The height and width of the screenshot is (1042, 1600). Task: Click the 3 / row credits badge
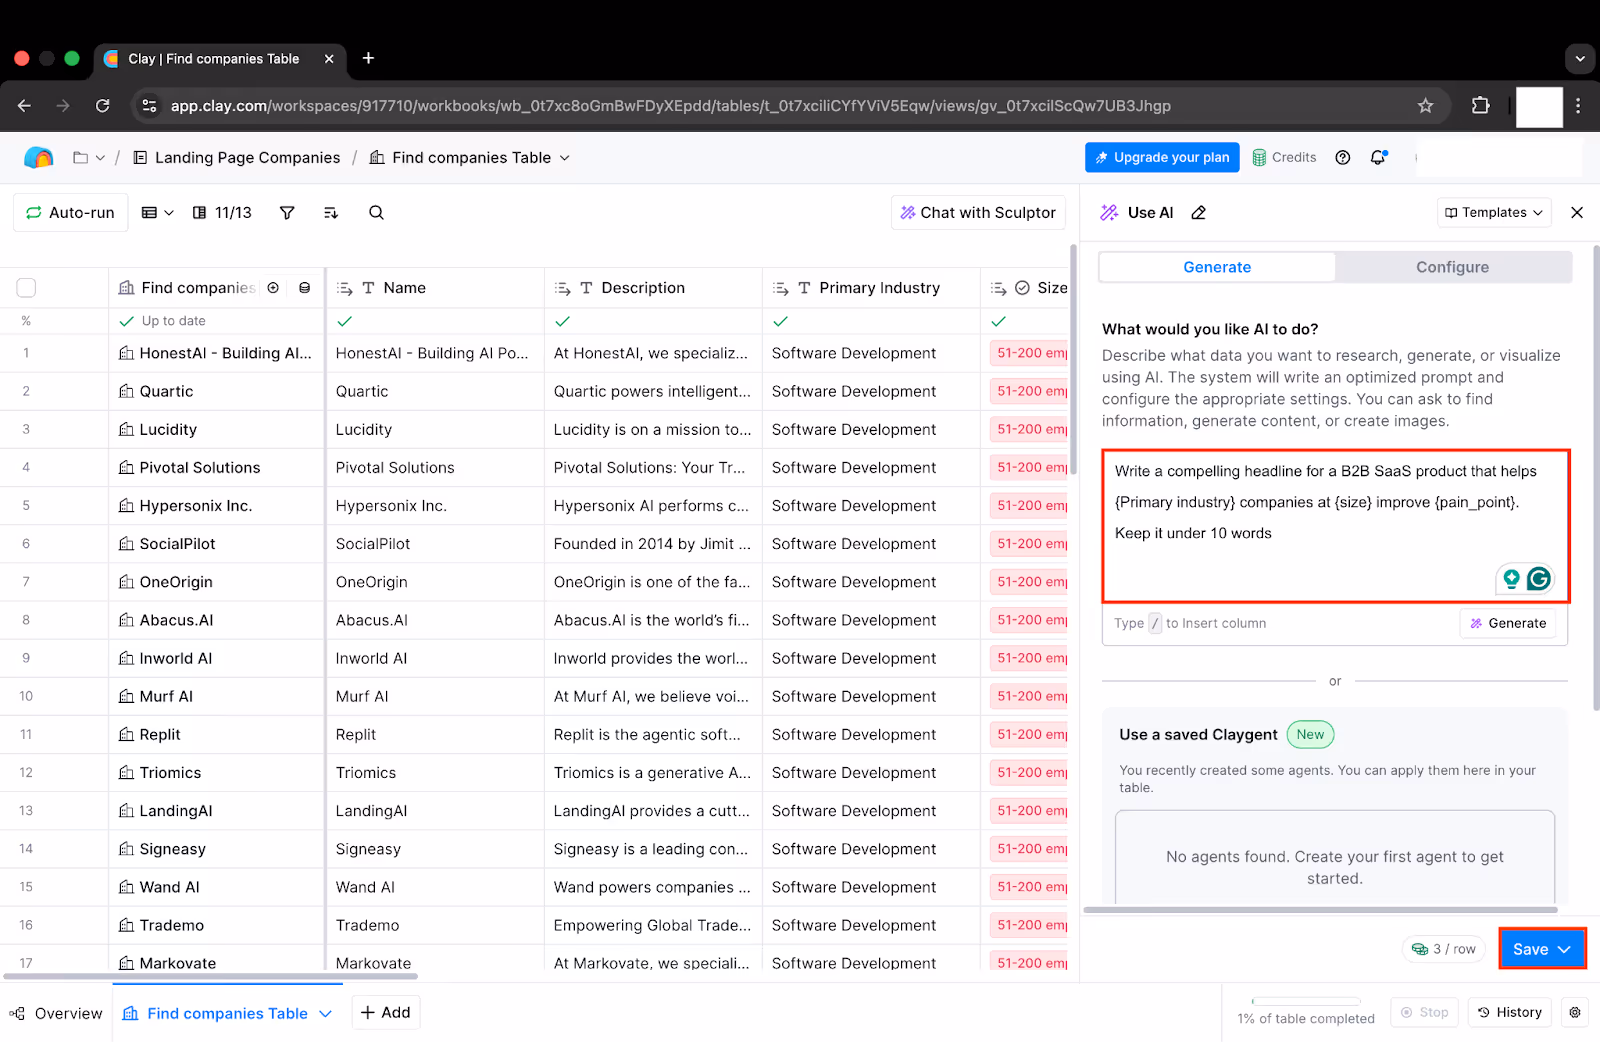click(x=1443, y=949)
